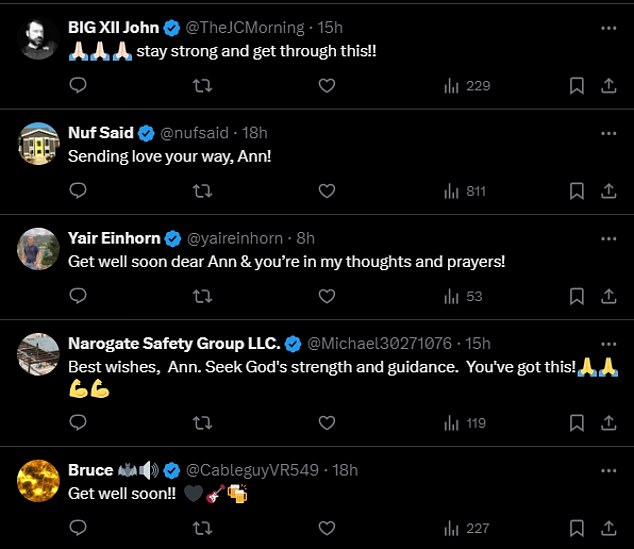Reply to BIG XII John's tweet
Image resolution: width=634 pixels, height=549 pixels.
pos(78,85)
